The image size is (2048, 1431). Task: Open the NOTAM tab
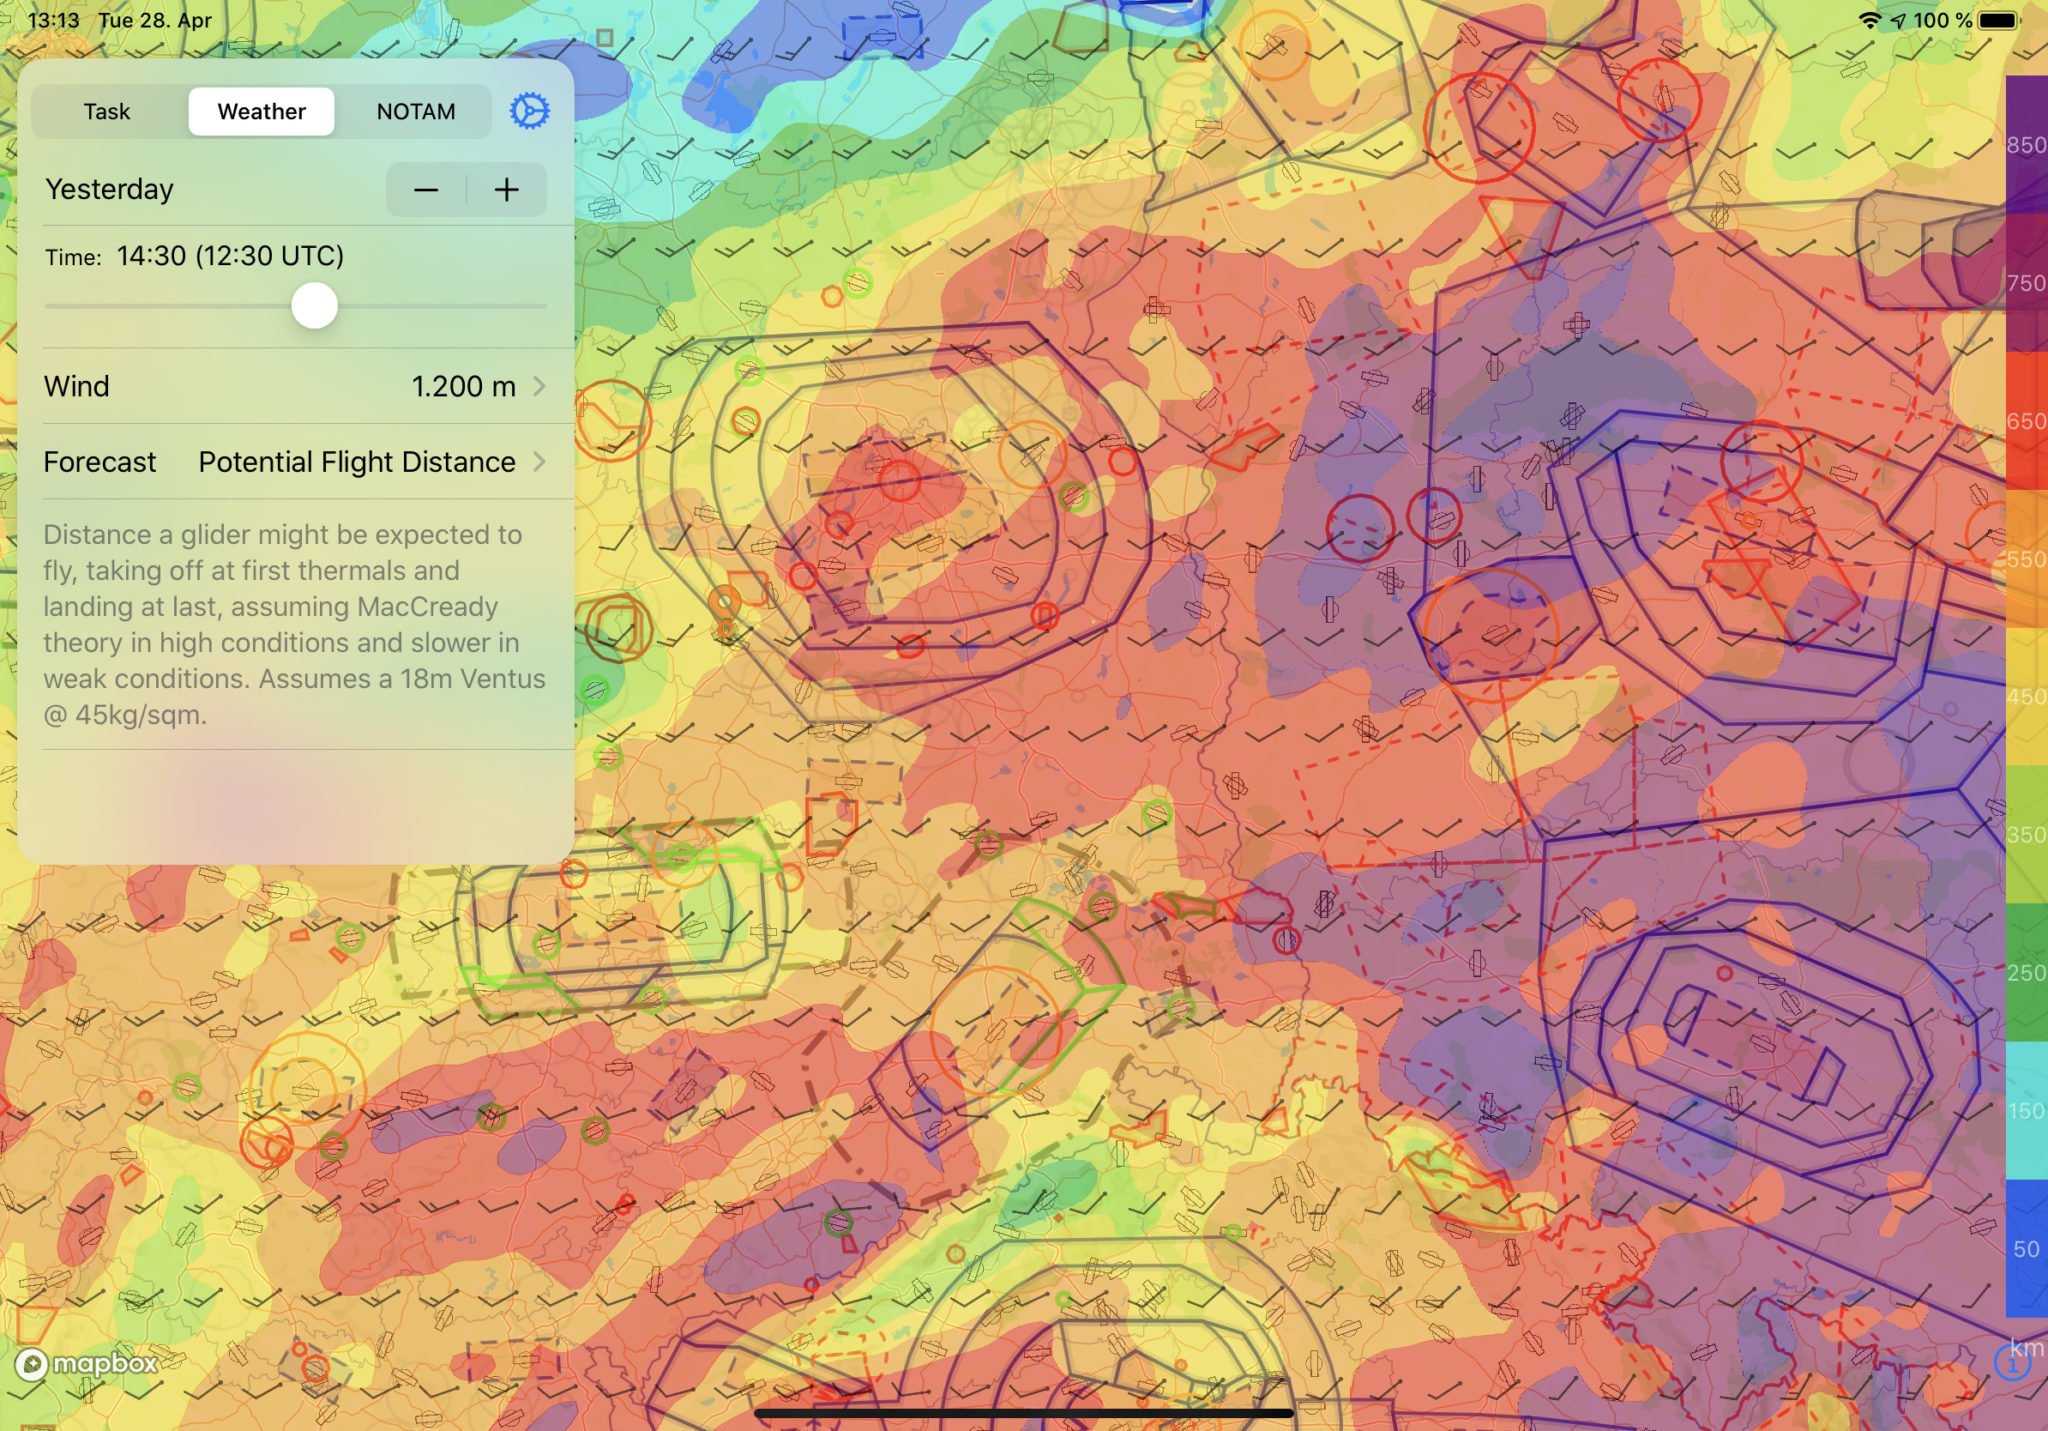pyautogui.click(x=415, y=111)
